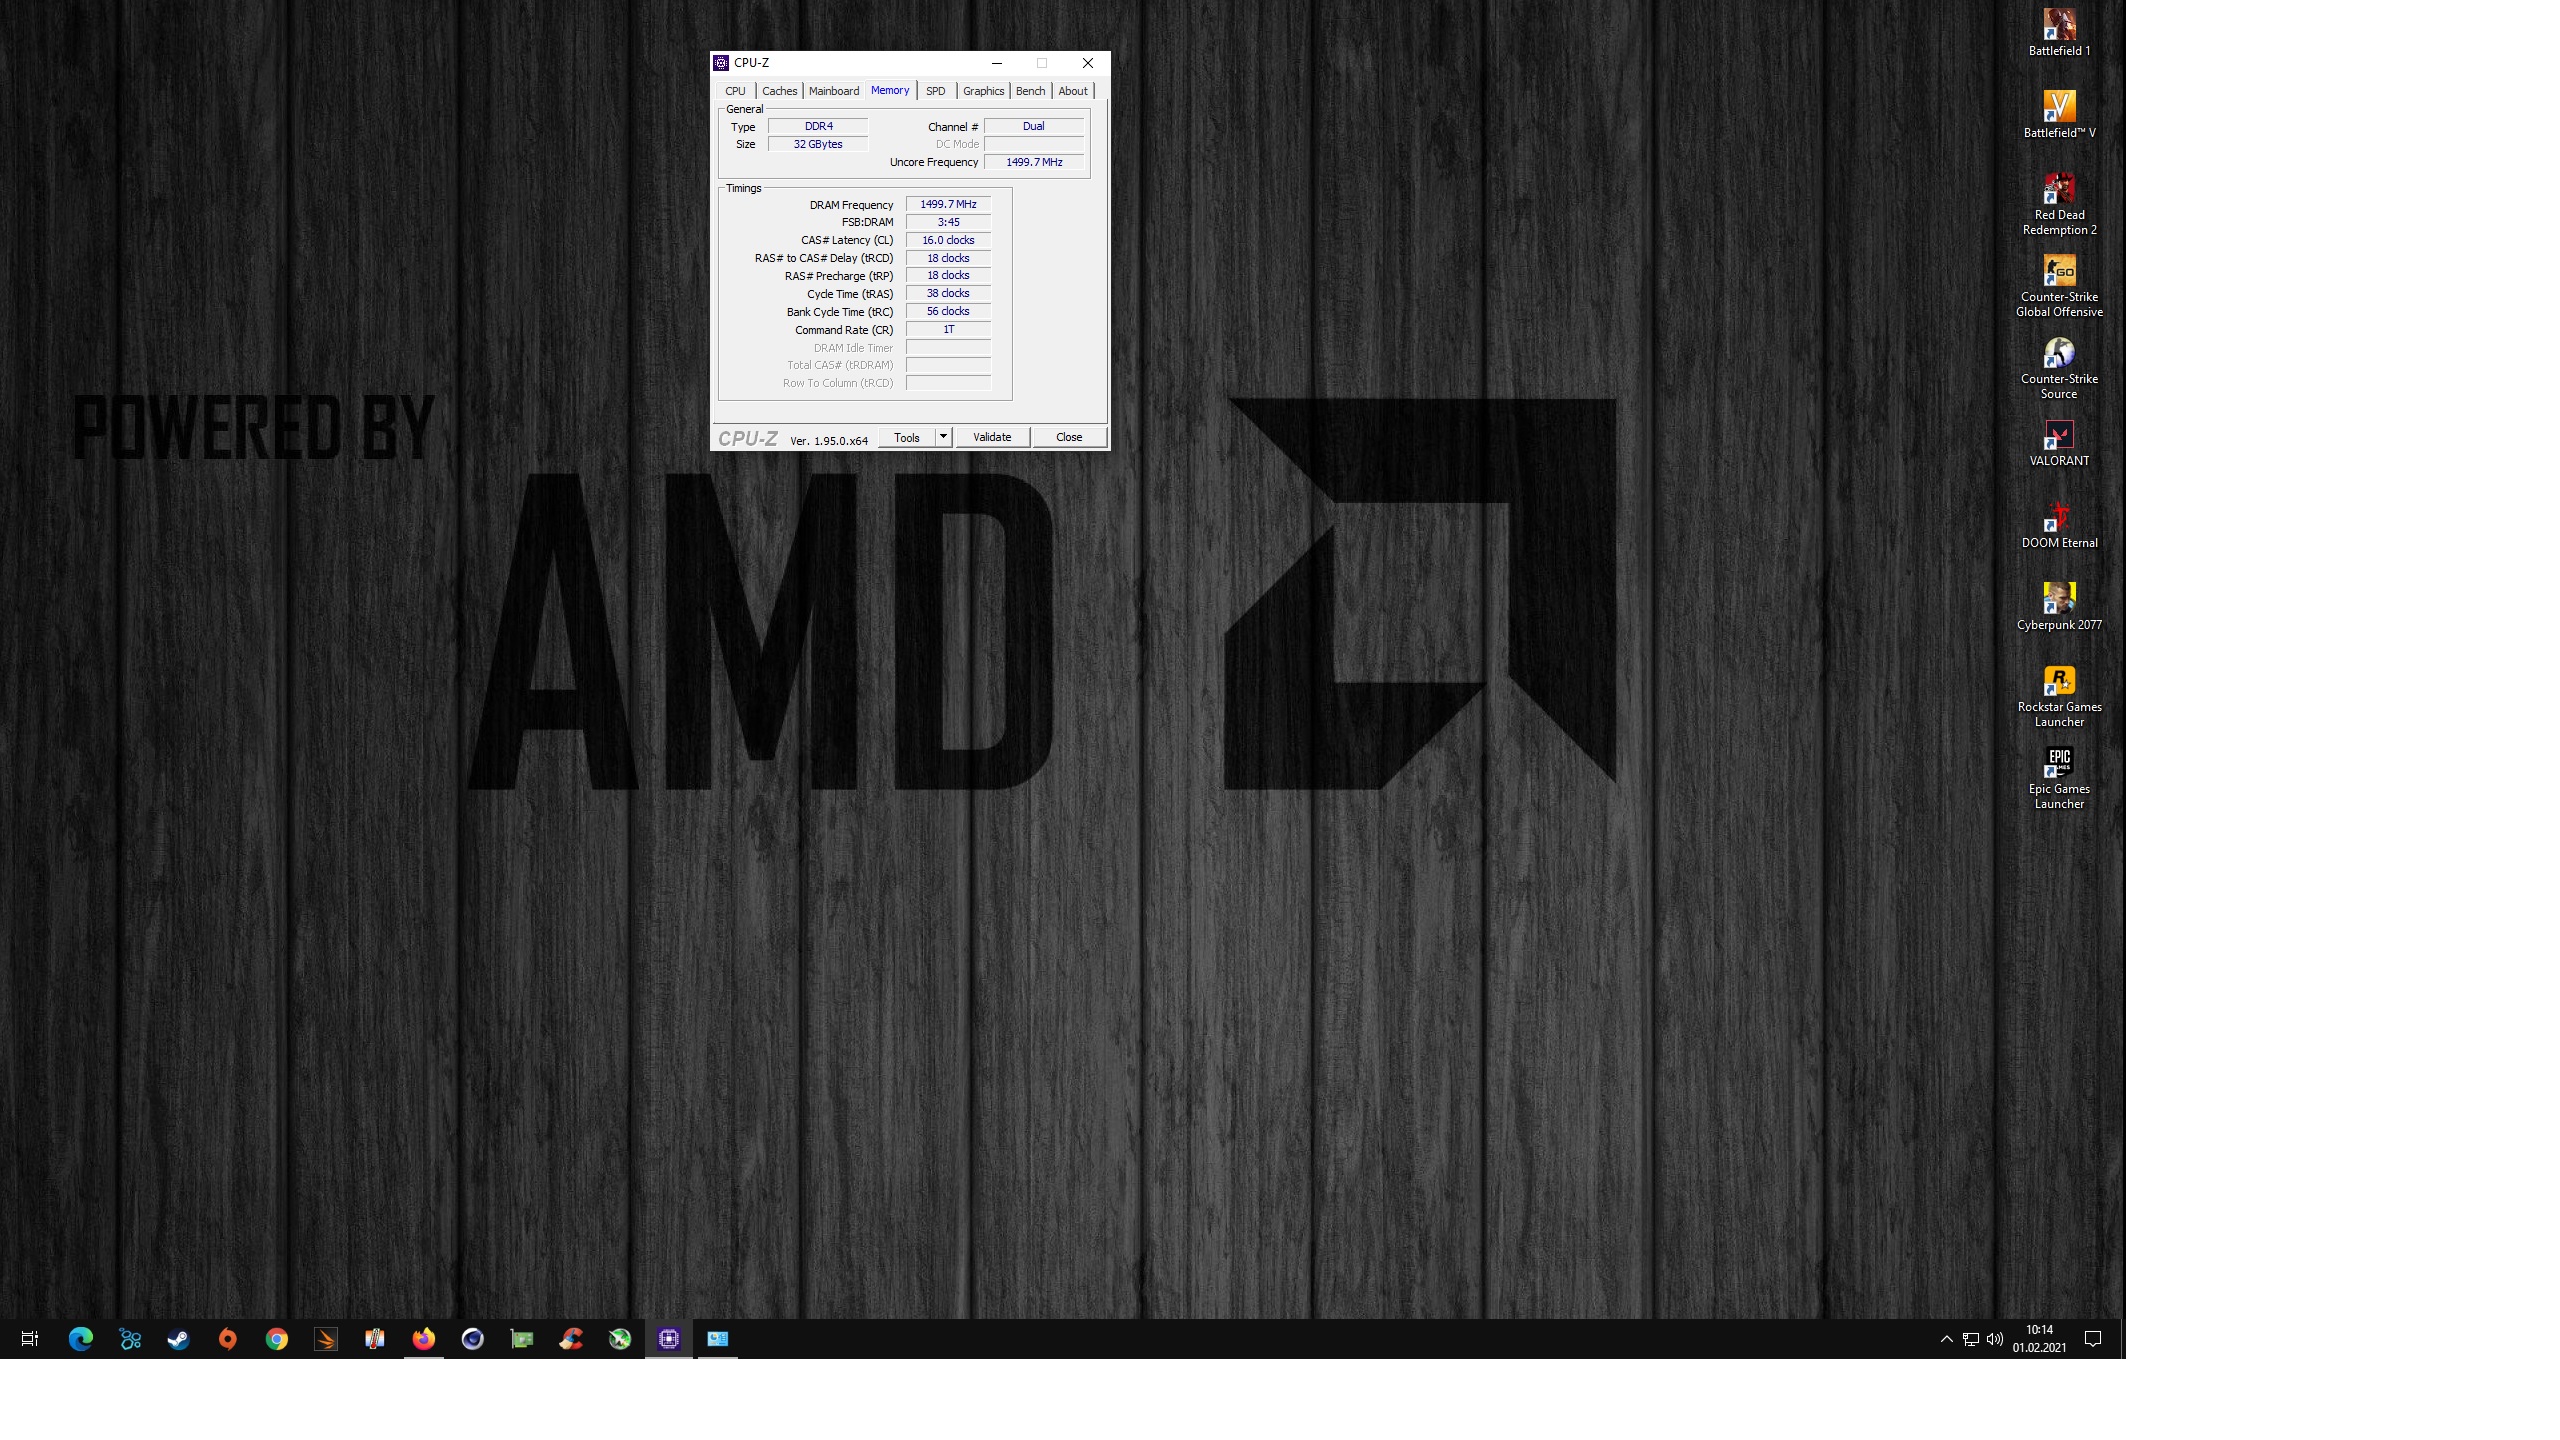Screen dimensions: 2560x1440
Task: Switch to the Graphics tab
Action: [x=983, y=91]
